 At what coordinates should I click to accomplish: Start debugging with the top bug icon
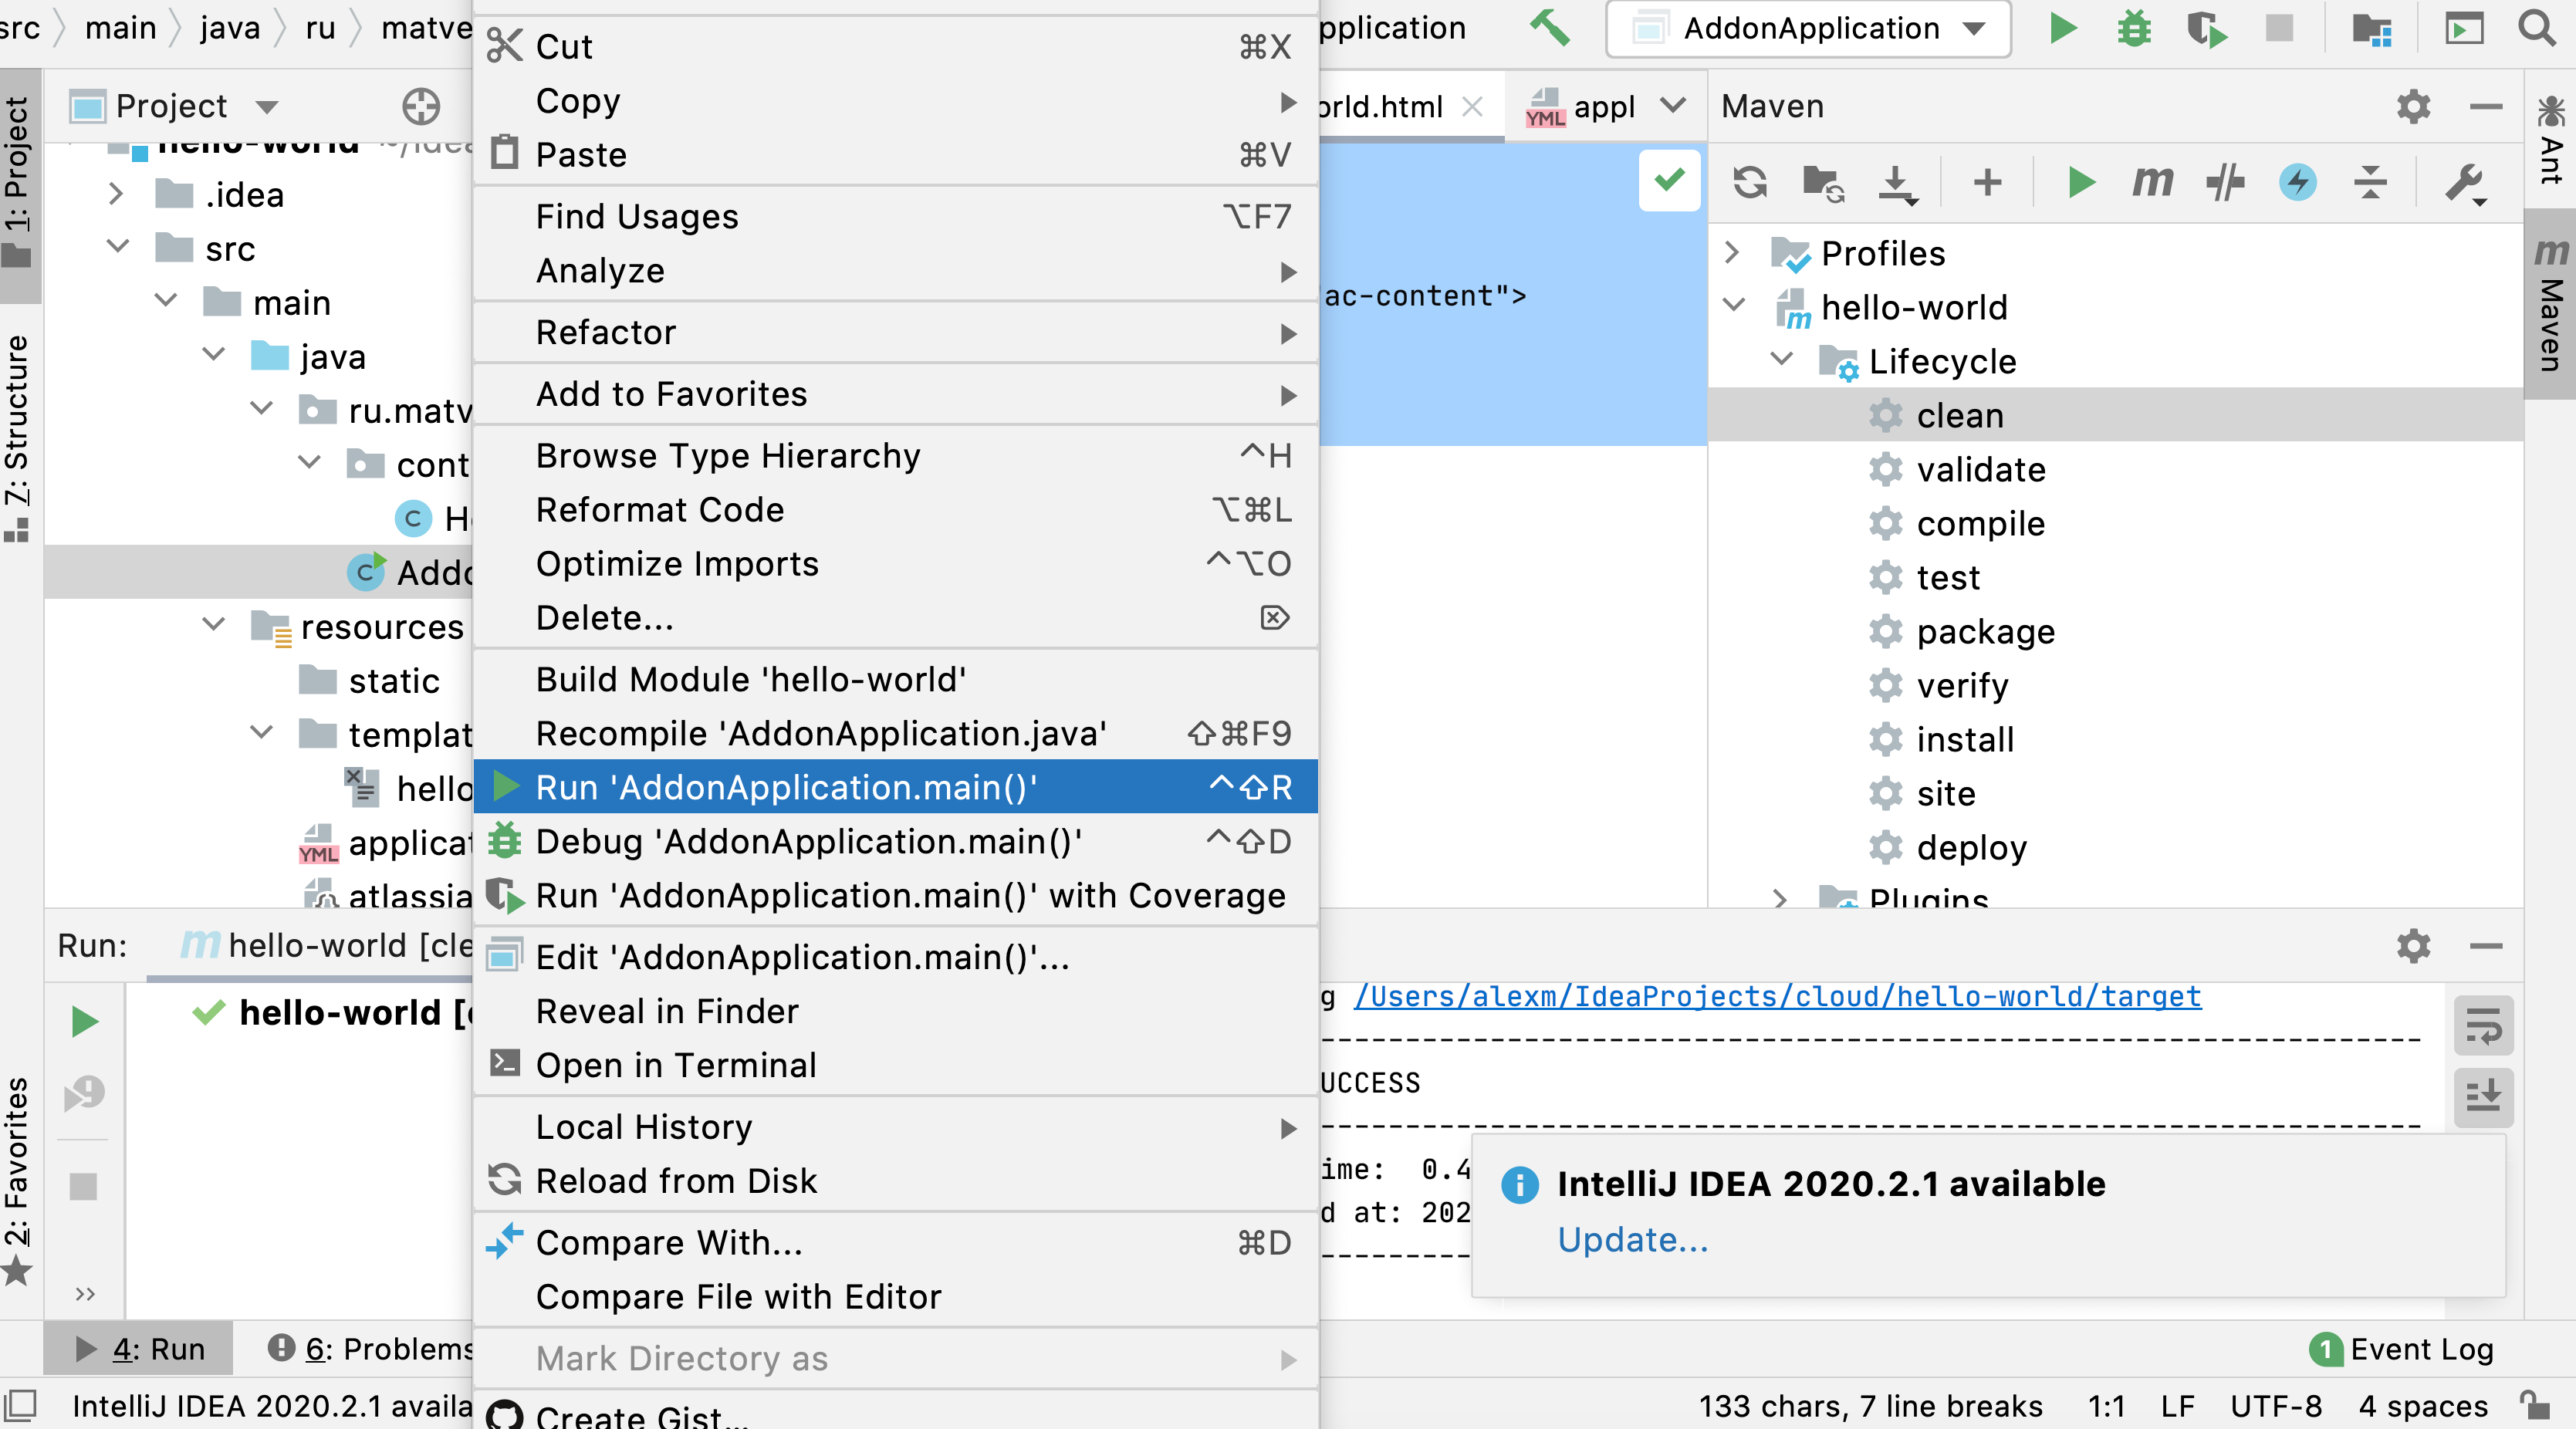point(2134,28)
